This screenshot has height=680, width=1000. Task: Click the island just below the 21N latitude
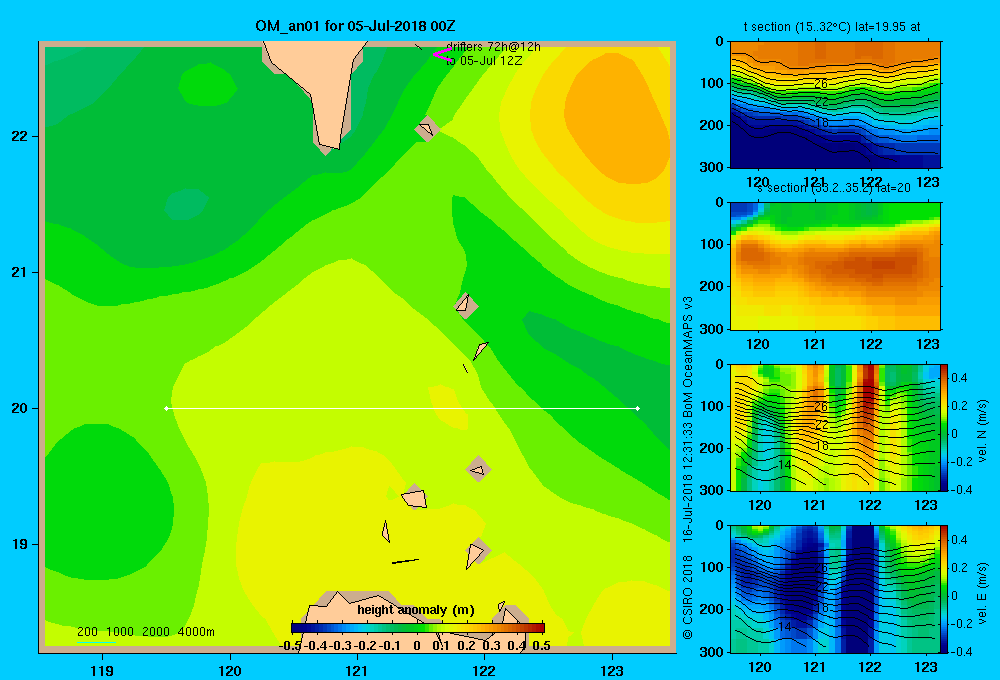(466, 305)
